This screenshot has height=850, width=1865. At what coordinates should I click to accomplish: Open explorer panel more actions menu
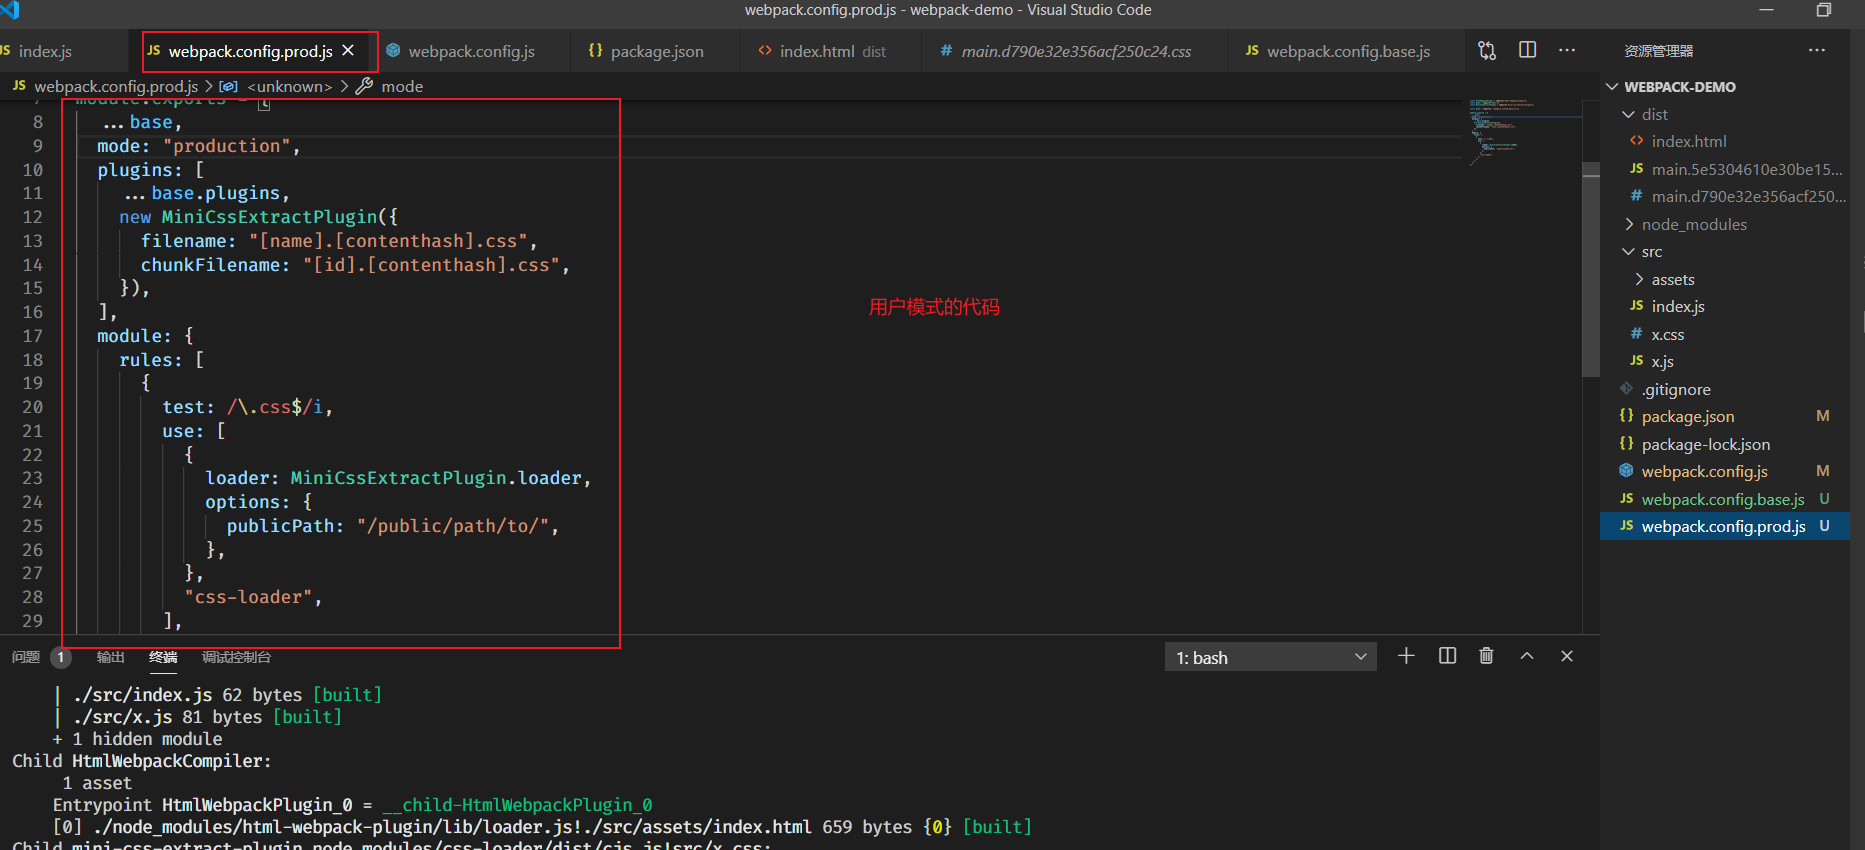[x=1817, y=50]
